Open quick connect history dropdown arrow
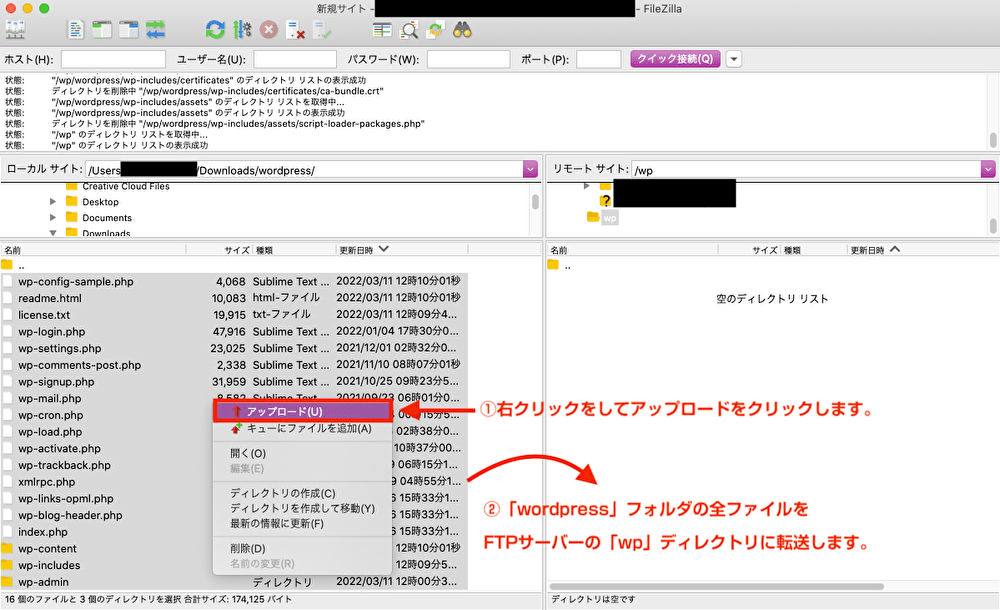The height and width of the screenshot is (610, 1000). [734, 59]
